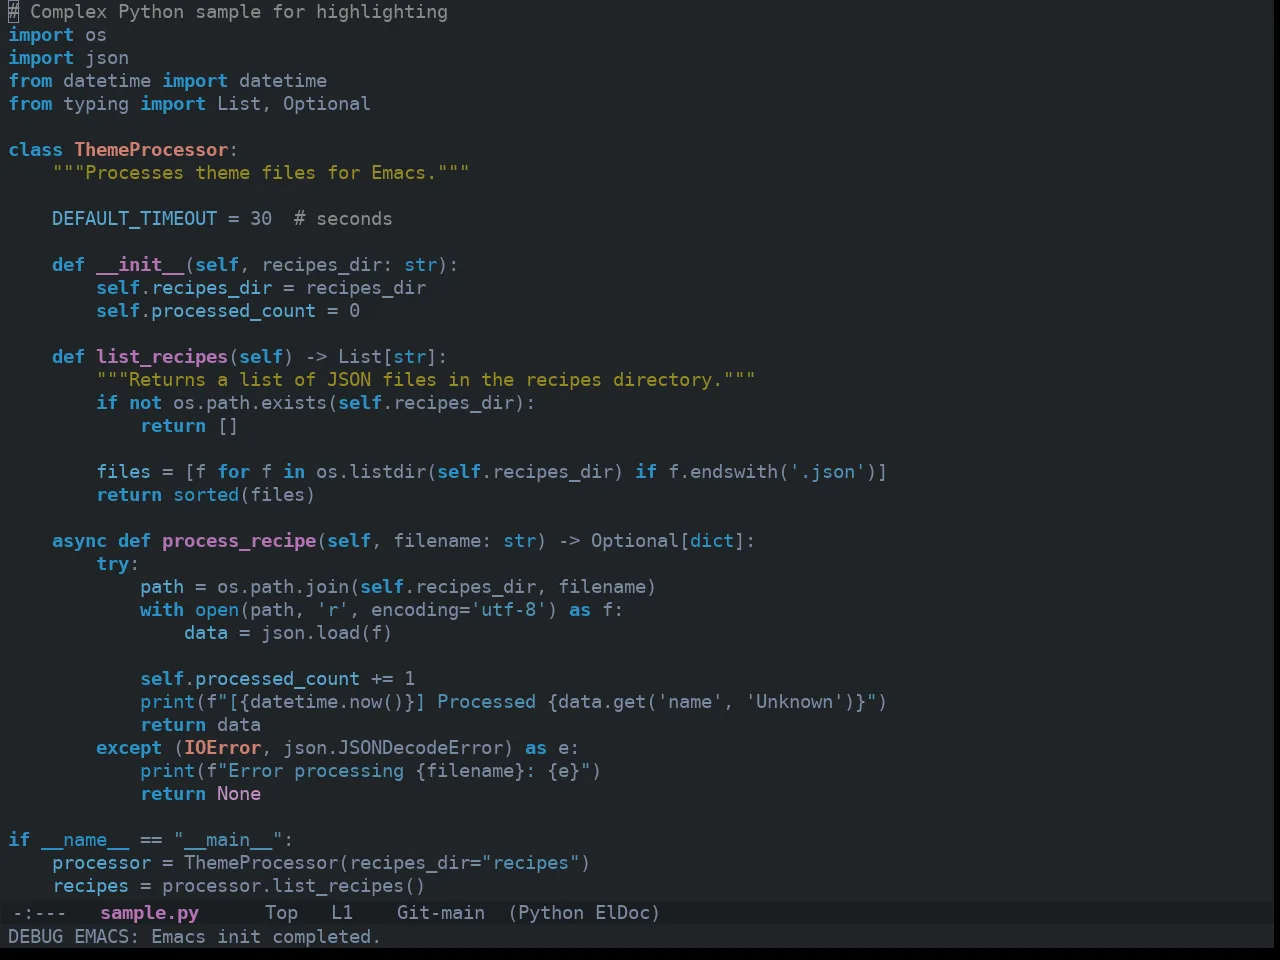Click the -:--- buffer status flags

click(39, 913)
